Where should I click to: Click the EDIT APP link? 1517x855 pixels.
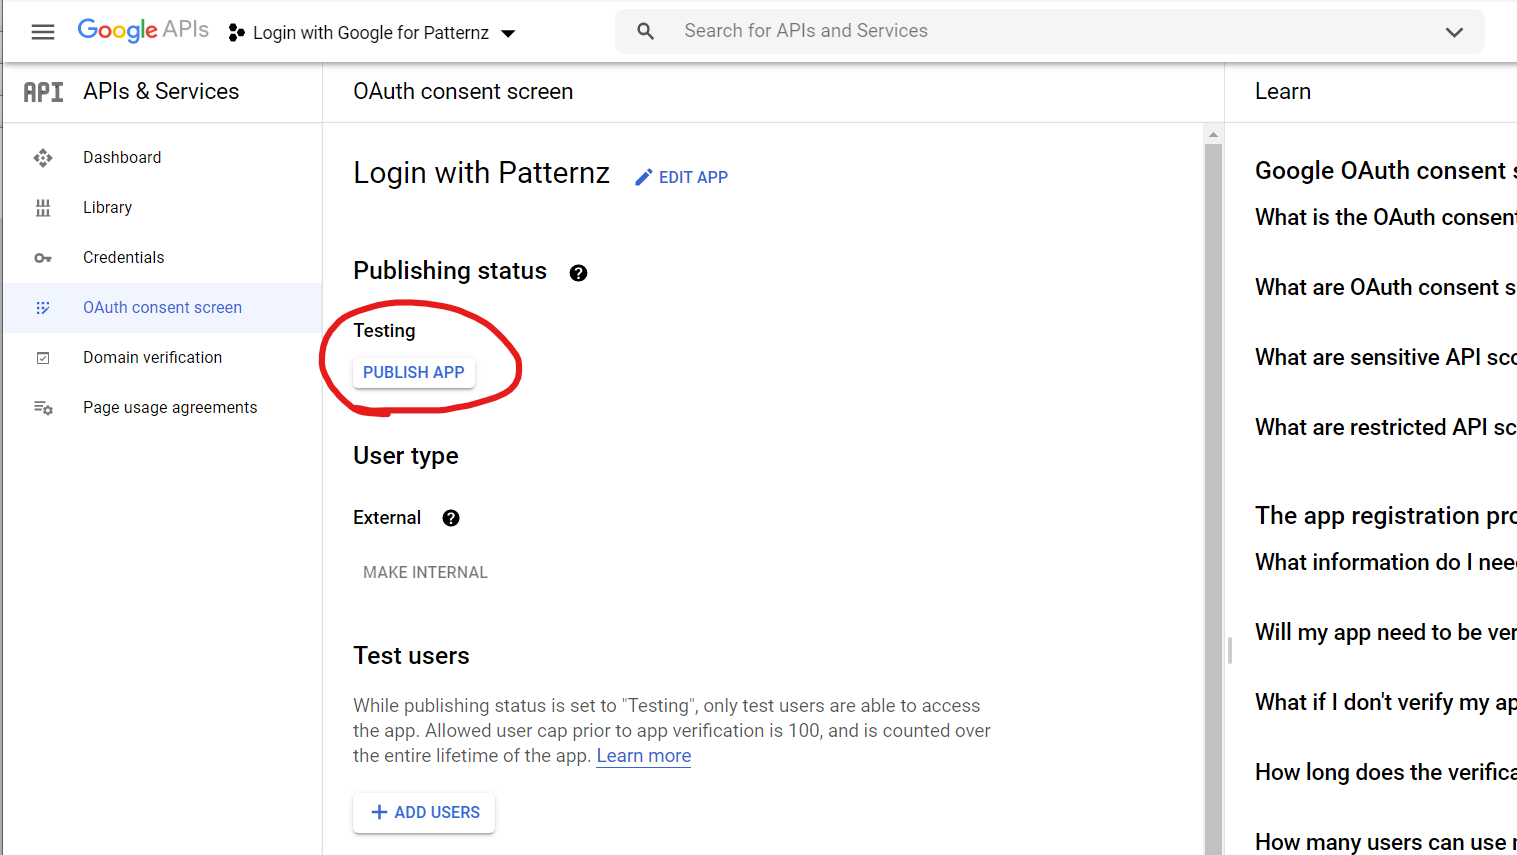coord(682,177)
